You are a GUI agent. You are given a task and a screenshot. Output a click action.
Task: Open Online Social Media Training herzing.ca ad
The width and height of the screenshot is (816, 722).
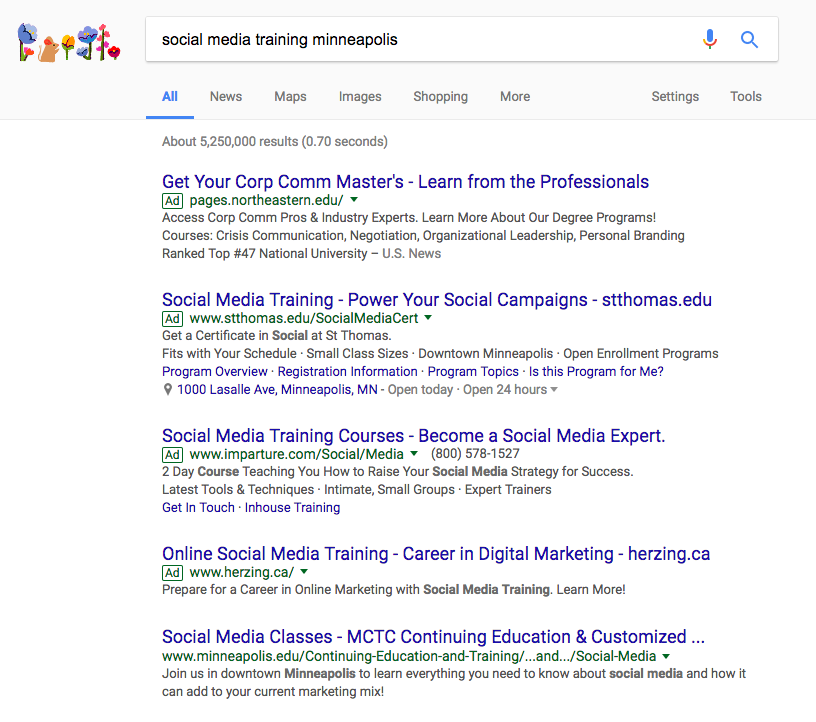(x=436, y=554)
